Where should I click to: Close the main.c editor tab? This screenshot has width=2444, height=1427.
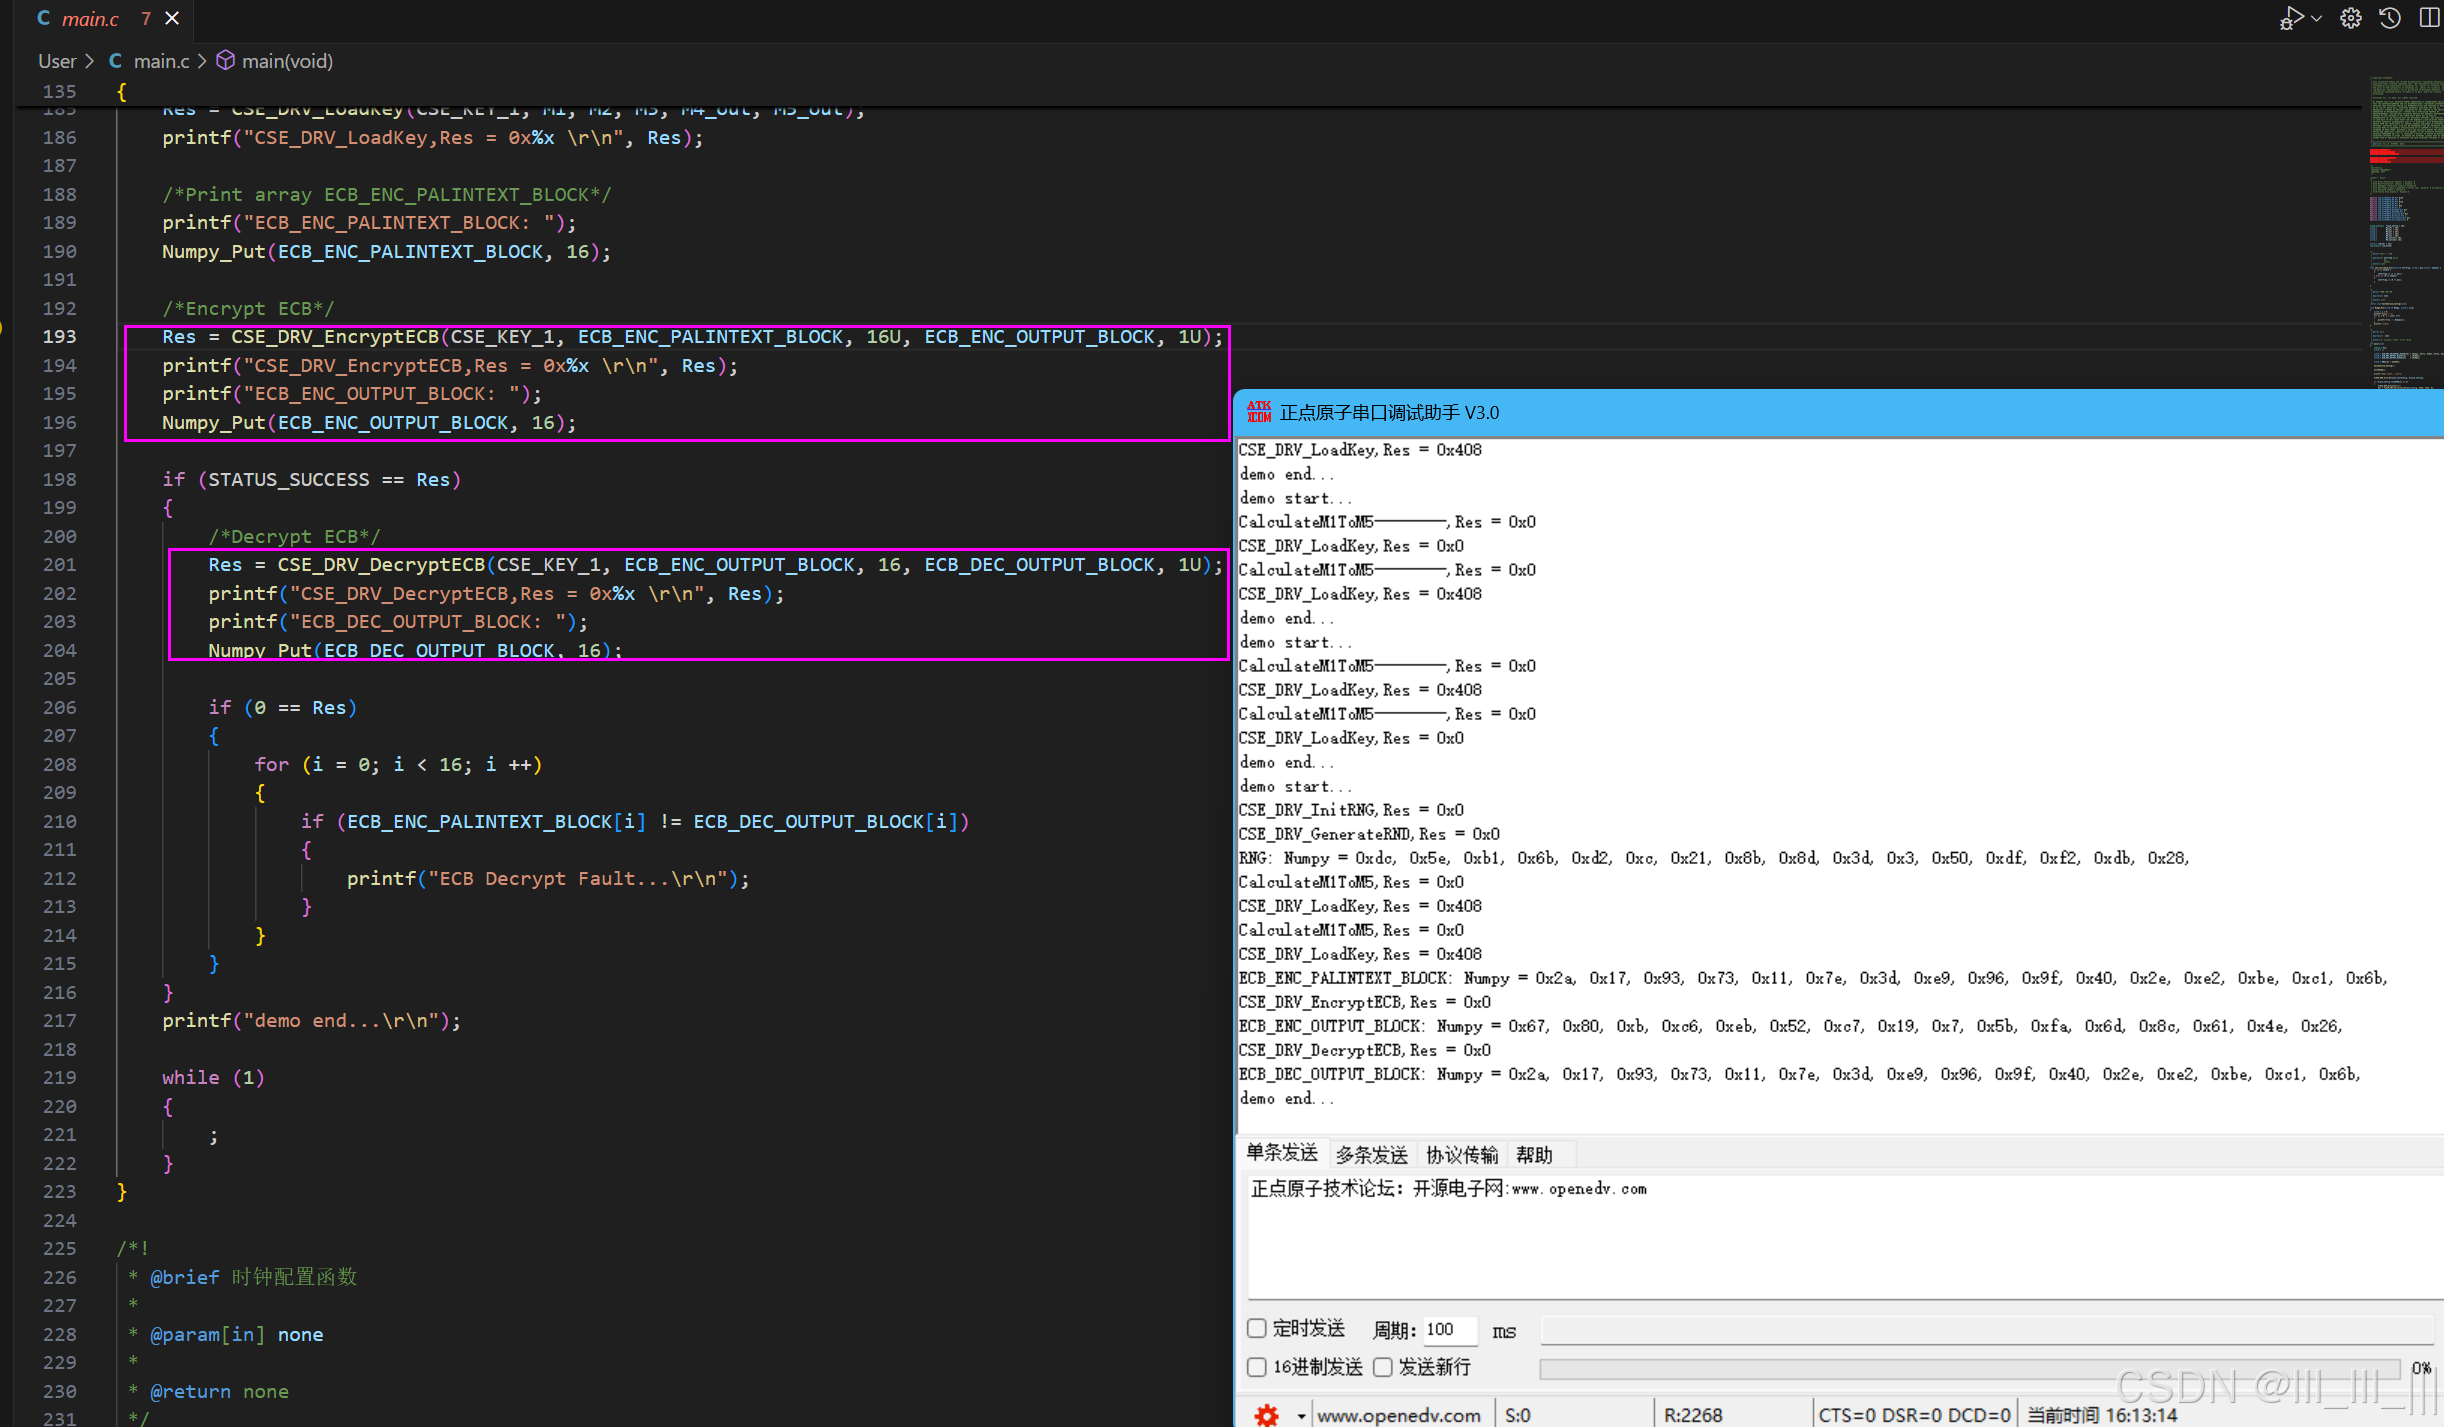pos(172,18)
